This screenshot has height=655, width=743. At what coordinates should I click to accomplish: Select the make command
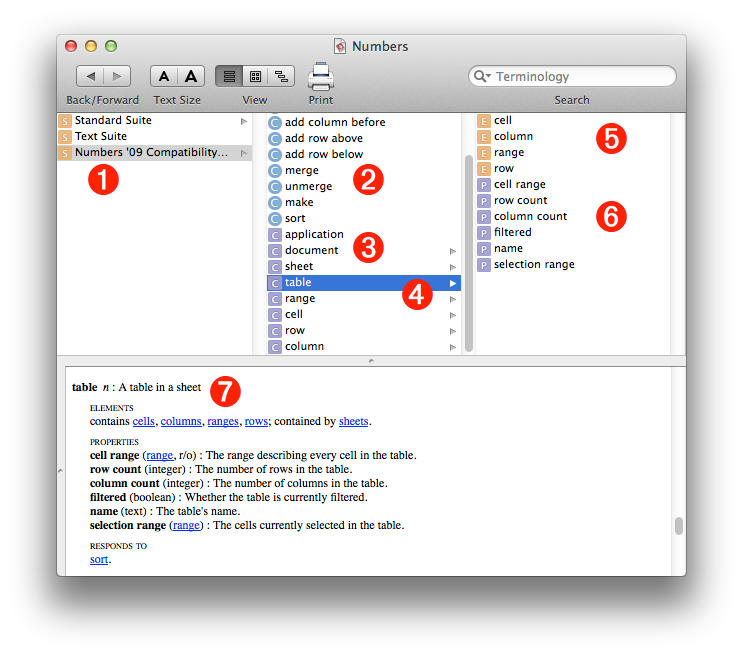pos(363,203)
